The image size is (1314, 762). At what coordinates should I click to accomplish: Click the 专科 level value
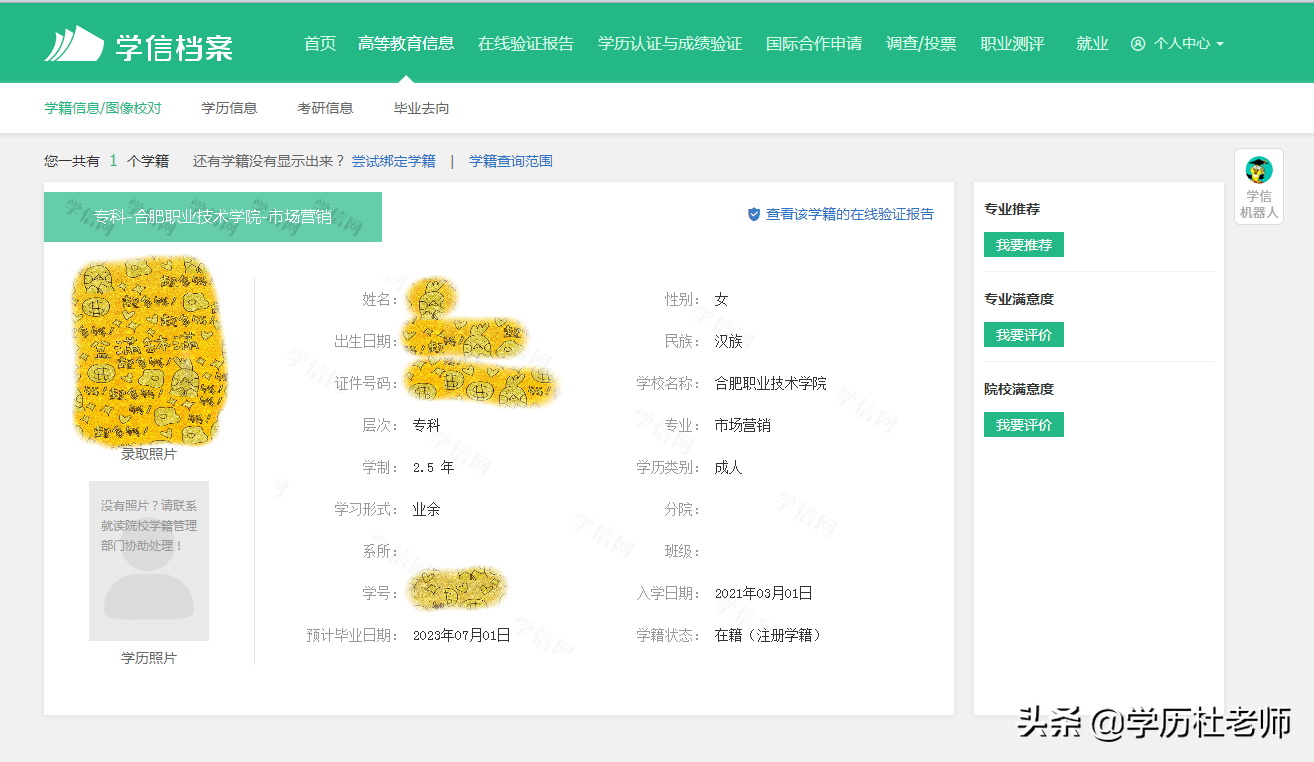[x=427, y=425]
